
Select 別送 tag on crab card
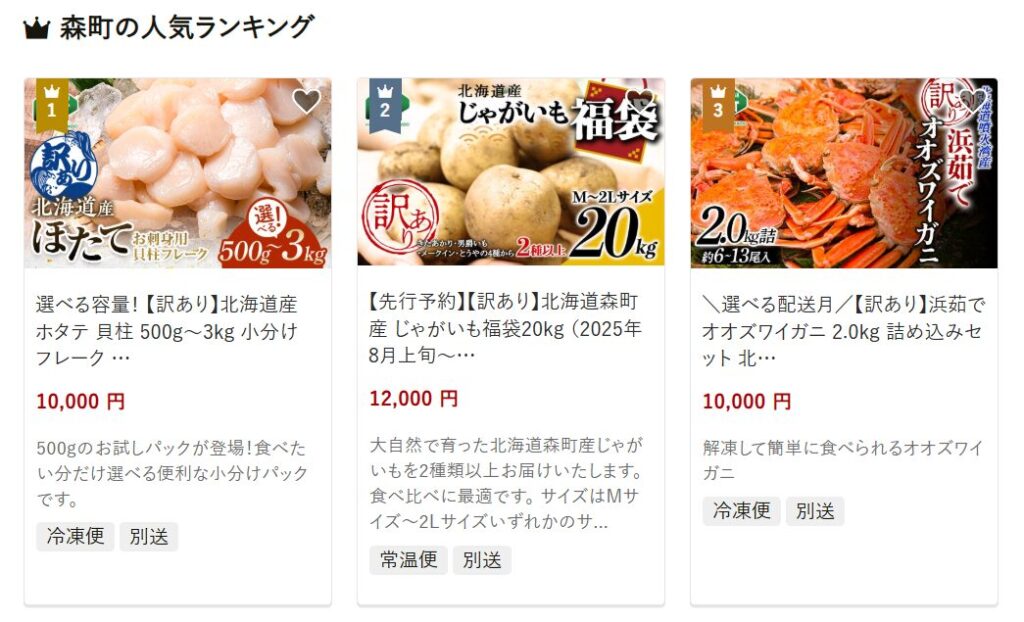tap(815, 511)
